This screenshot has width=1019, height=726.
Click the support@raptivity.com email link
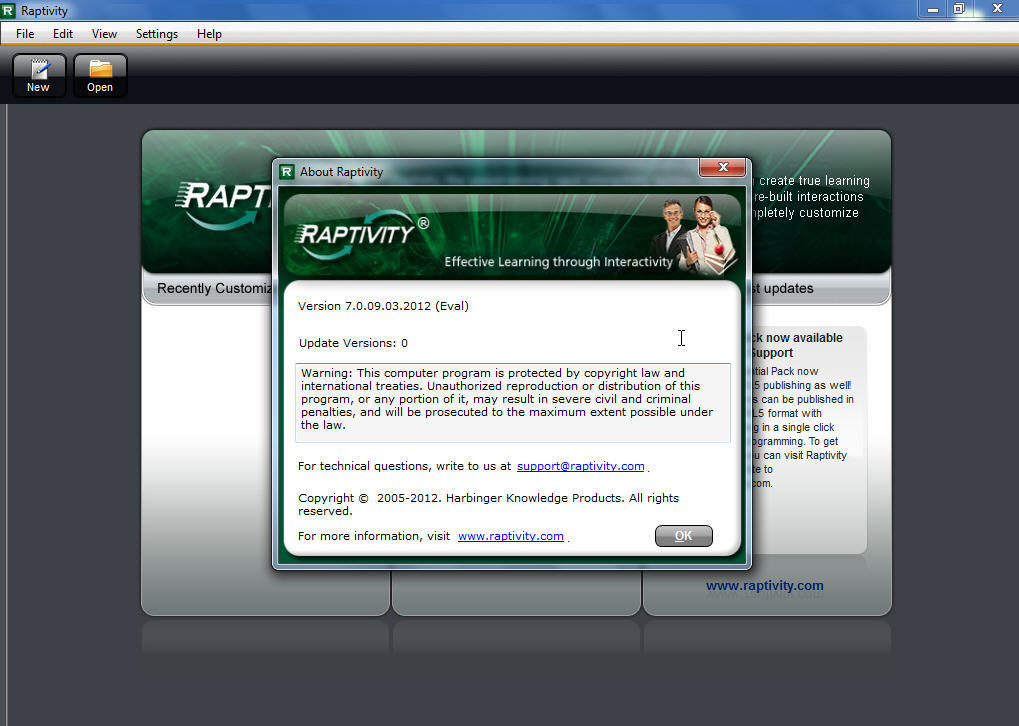(580, 465)
